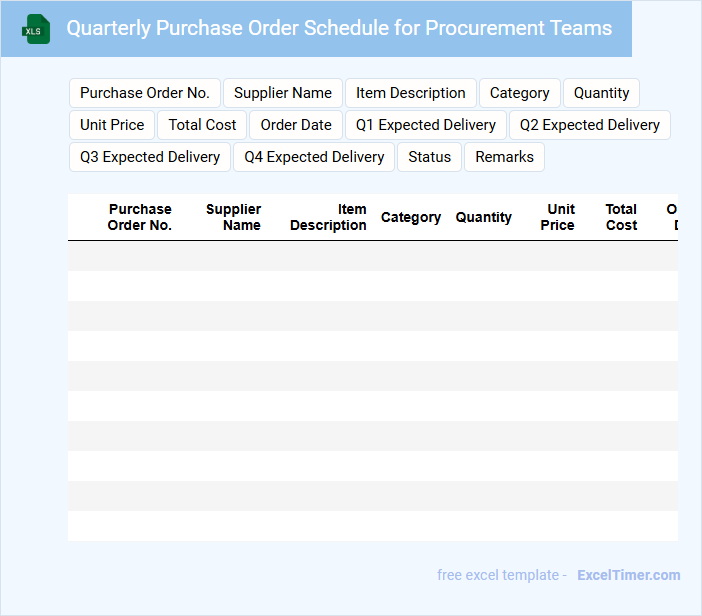
Task: Select the Order Date tag
Action: 296,125
